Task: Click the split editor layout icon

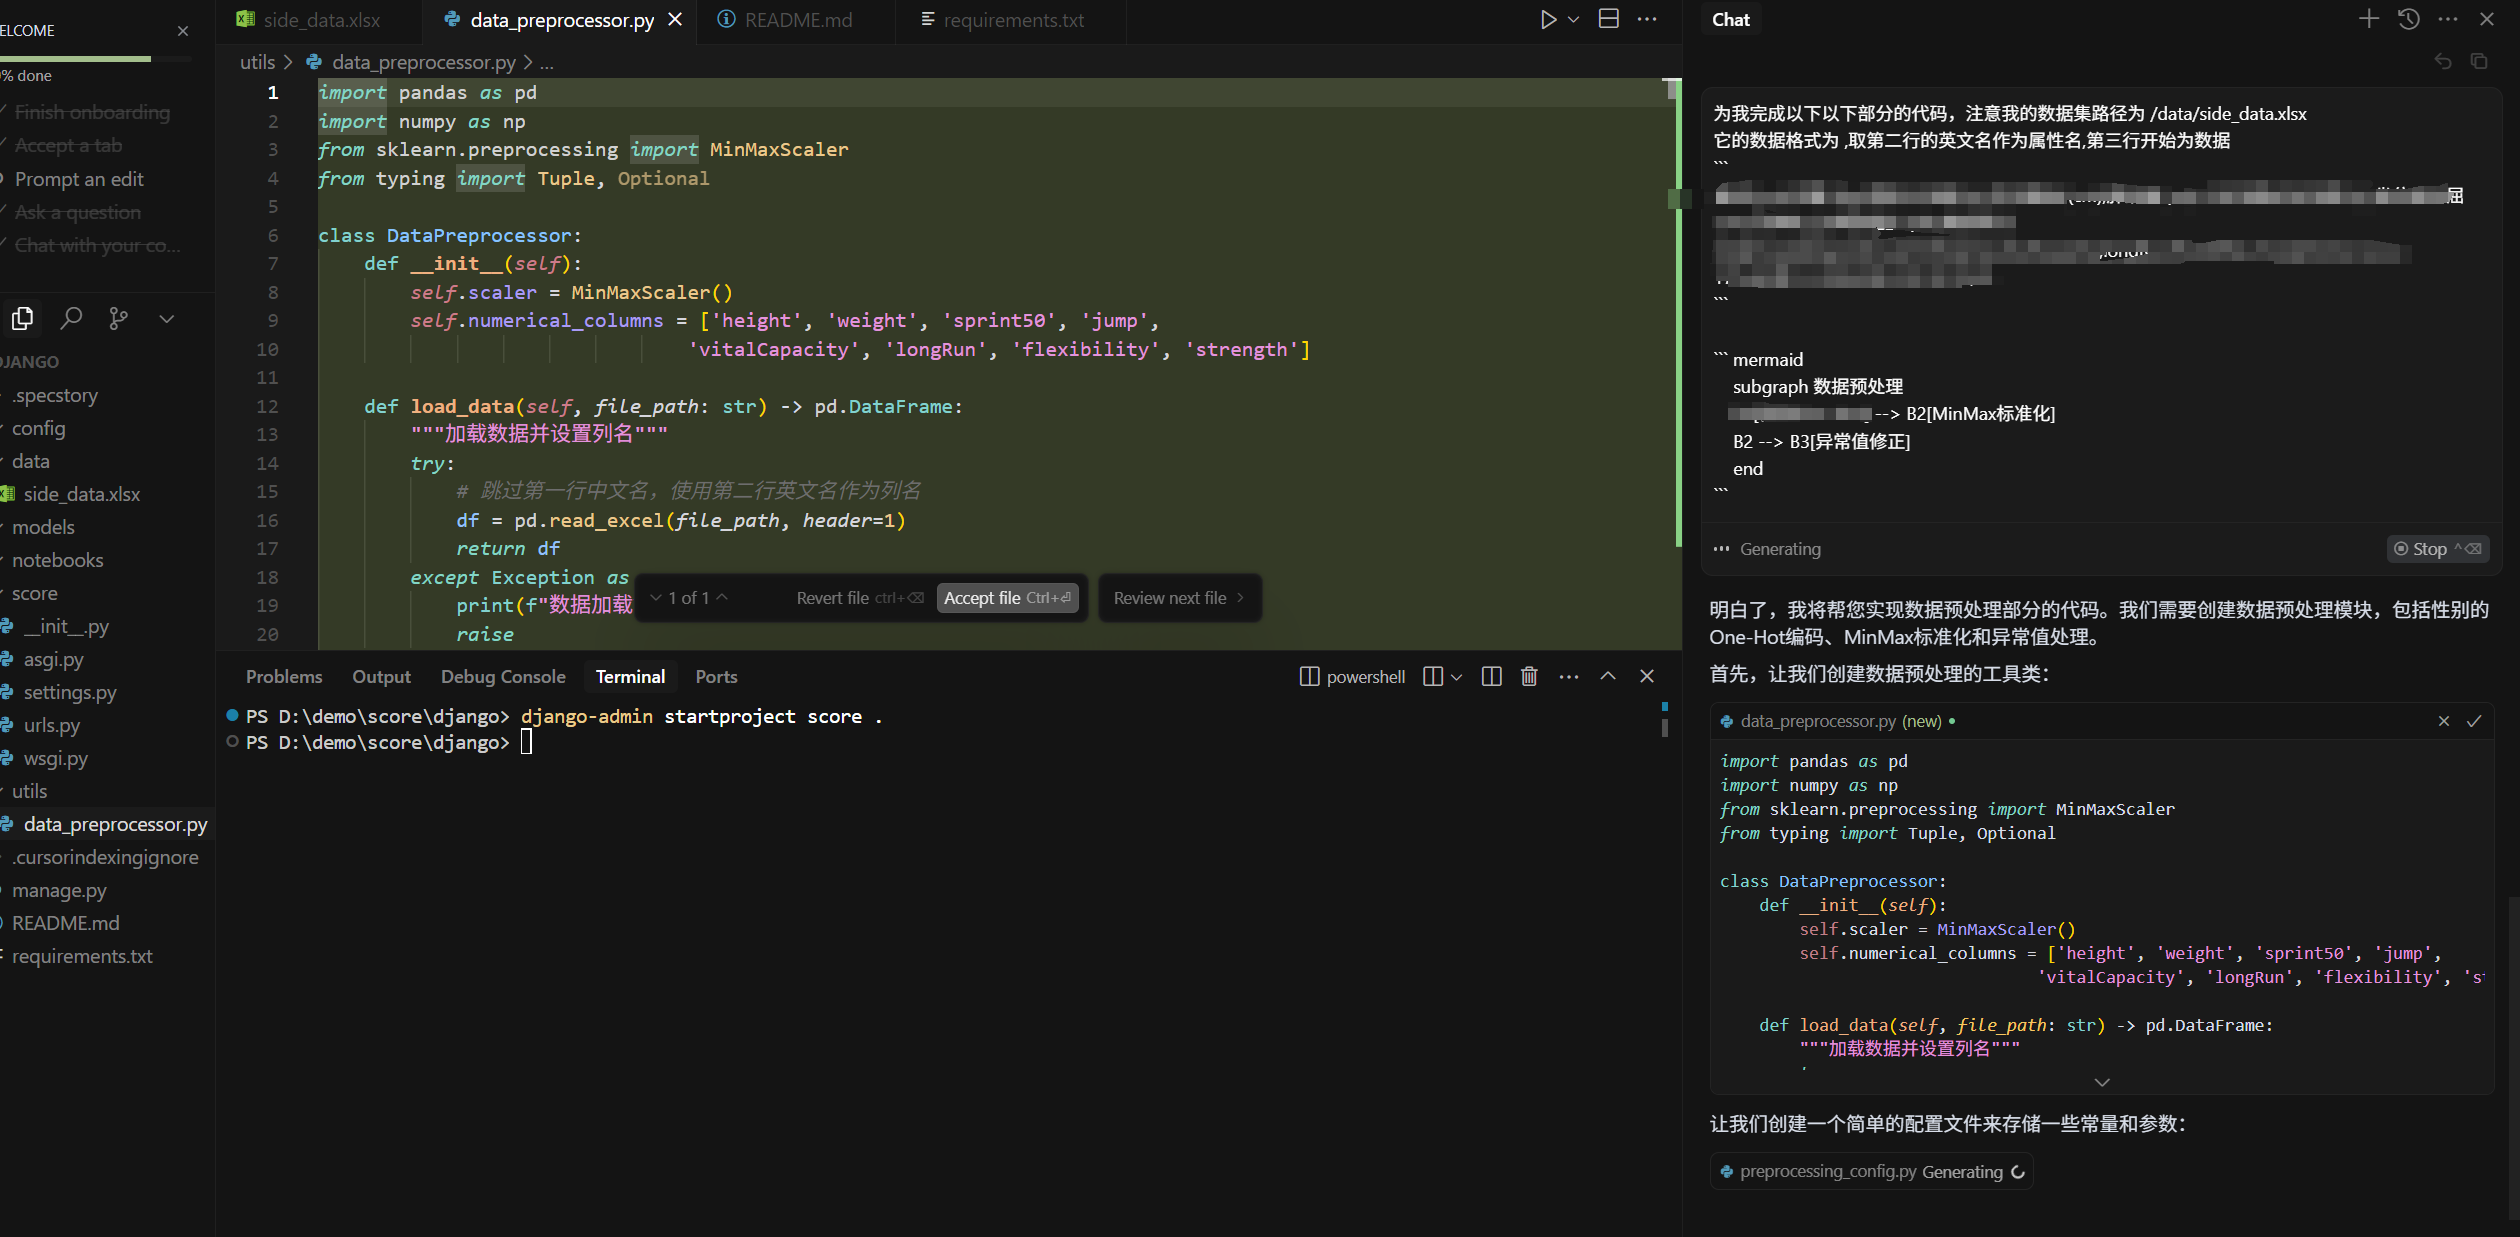Action: point(1608,20)
